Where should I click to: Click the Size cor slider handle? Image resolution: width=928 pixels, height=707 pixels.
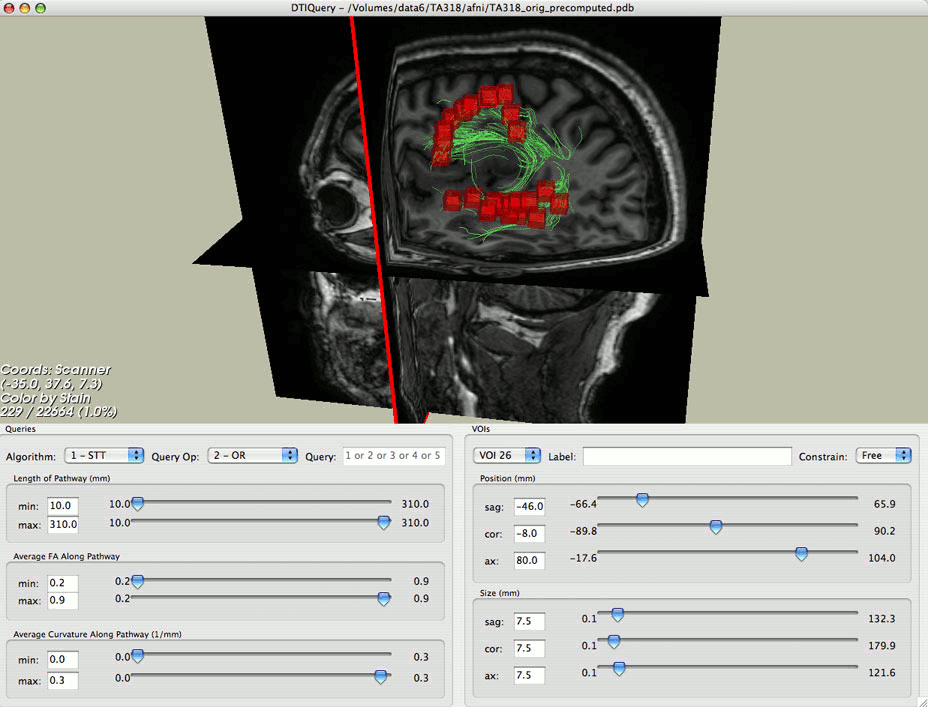pos(614,641)
